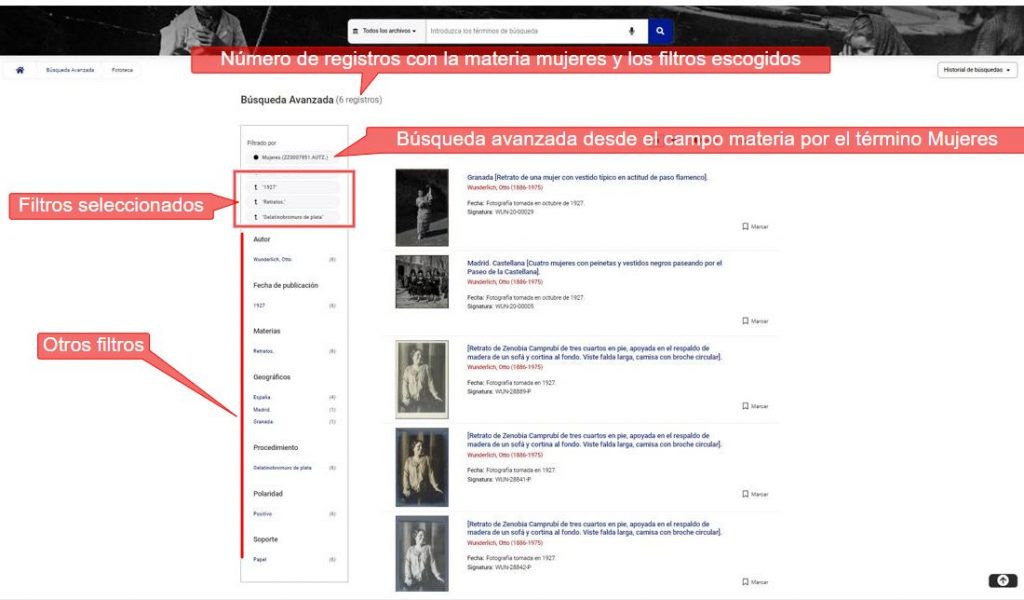Screen dimensions: 1024x600
Task: Filter by author 'Wunderlich, Otto' facet
Action: coord(272,259)
